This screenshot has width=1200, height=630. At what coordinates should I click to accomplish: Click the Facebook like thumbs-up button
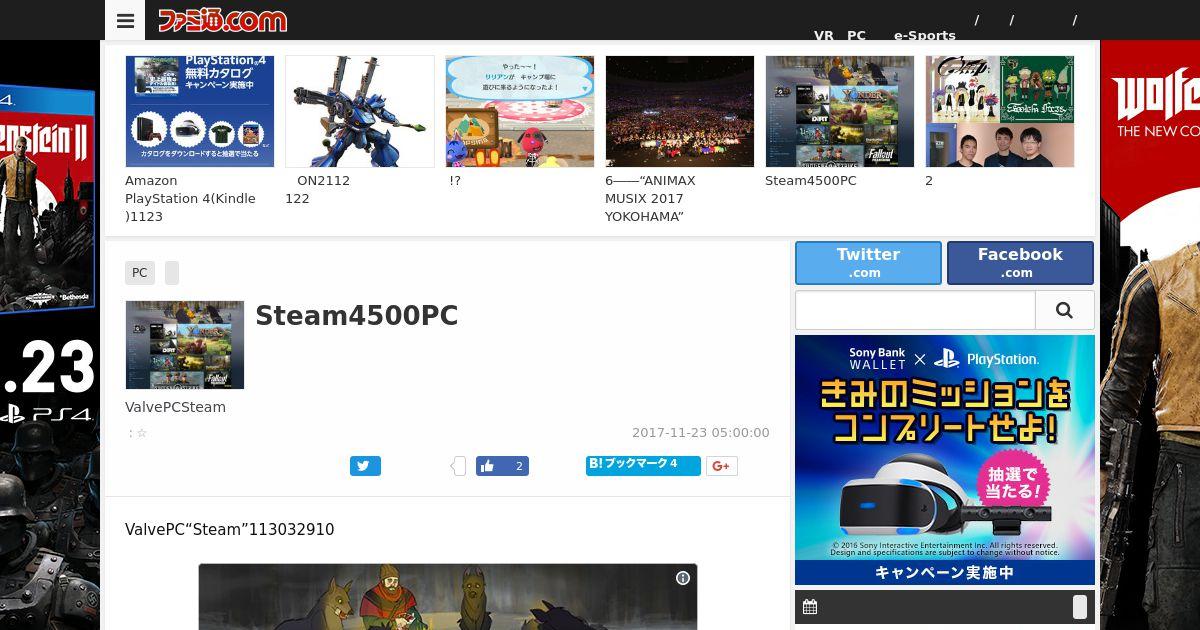(502, 466)
